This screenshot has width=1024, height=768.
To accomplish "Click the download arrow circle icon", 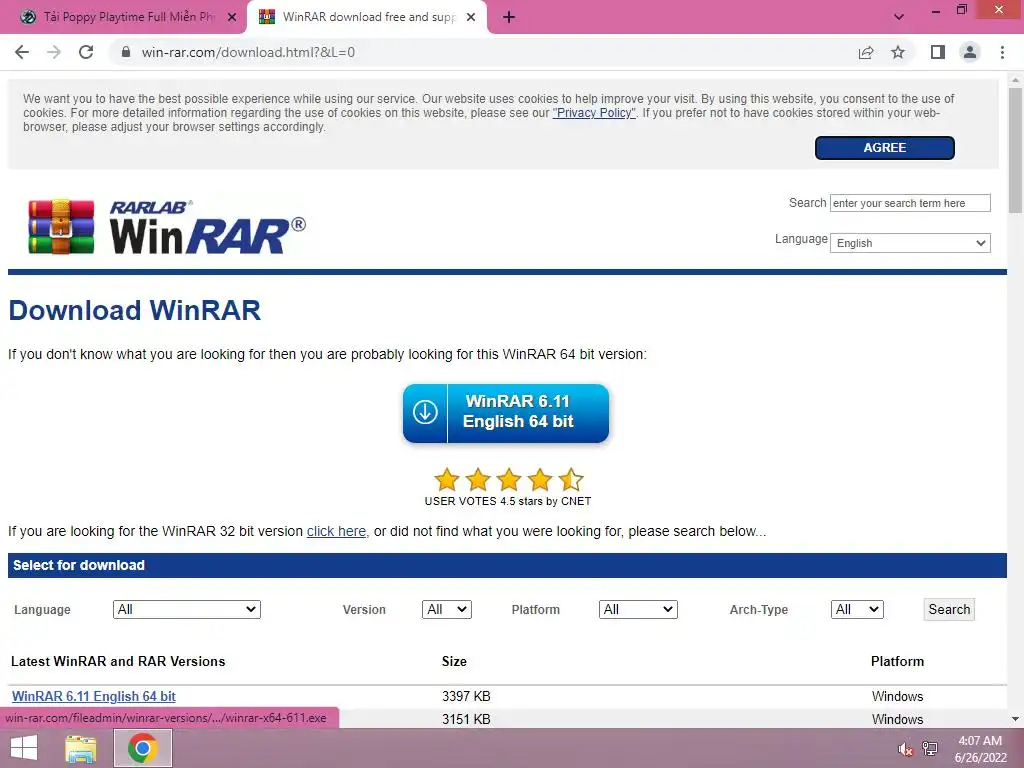I will tap(425, 413).
